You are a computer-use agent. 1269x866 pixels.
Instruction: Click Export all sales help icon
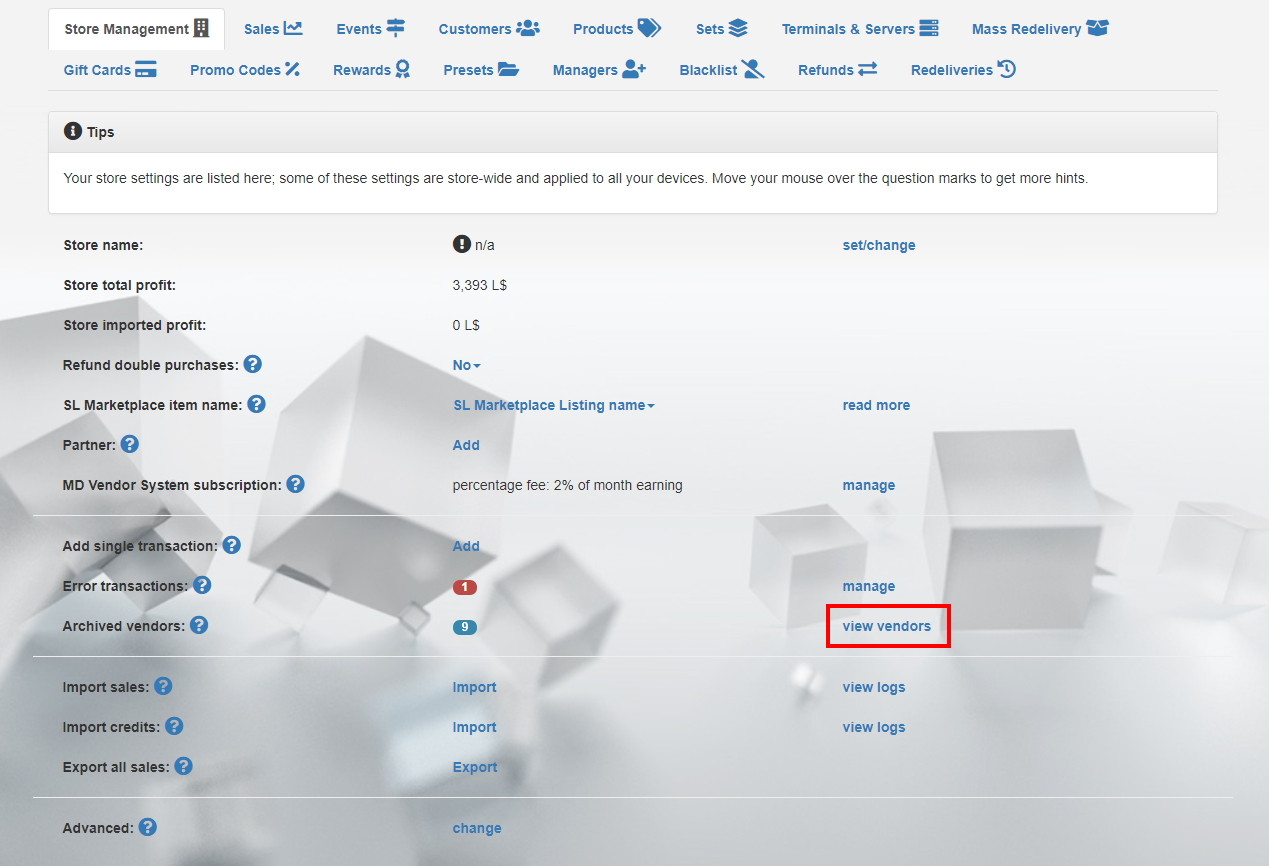click(184, 766)
